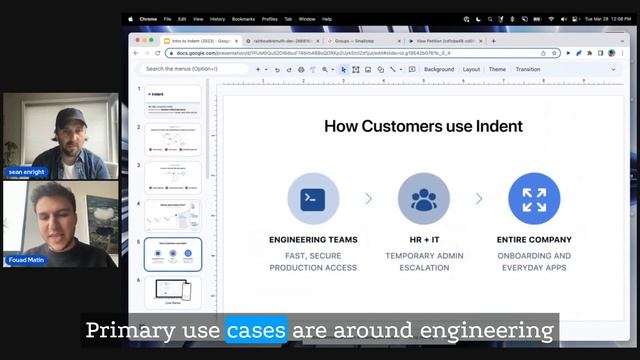This screenshot has height=360, width=640.
Task: Click the Chrome extensions puzzle icon
Action: pos(589,53)
